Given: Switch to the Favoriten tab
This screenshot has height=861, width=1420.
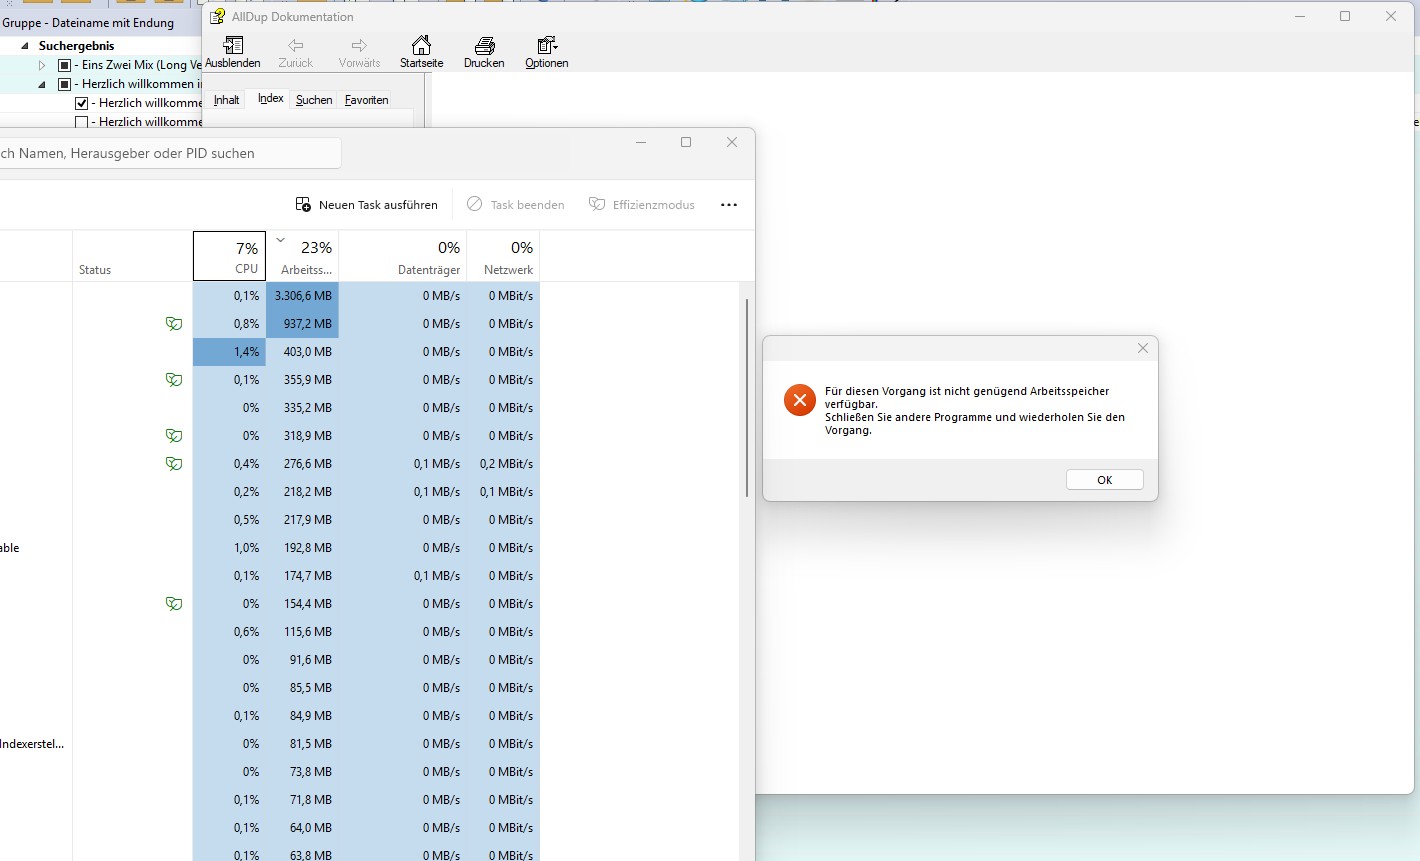Looking at the screenshot, I should 366,100.
